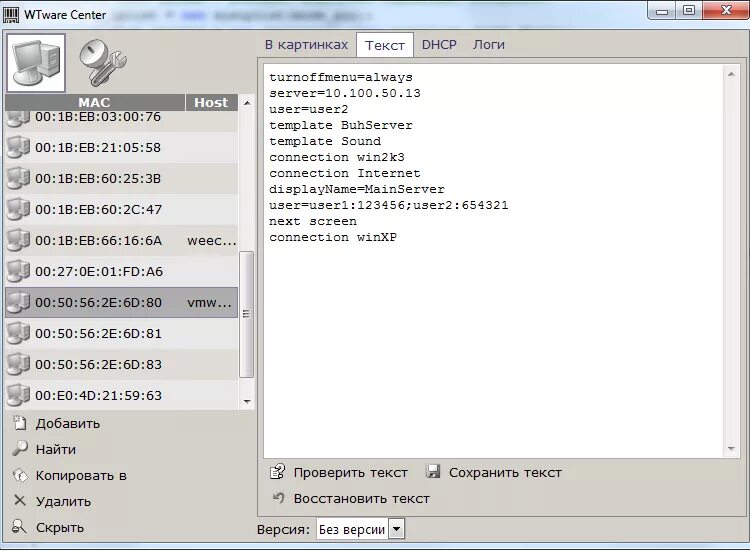The image size is (750, 551).
Task: Click host name vmw... in list
Action: 210,303
